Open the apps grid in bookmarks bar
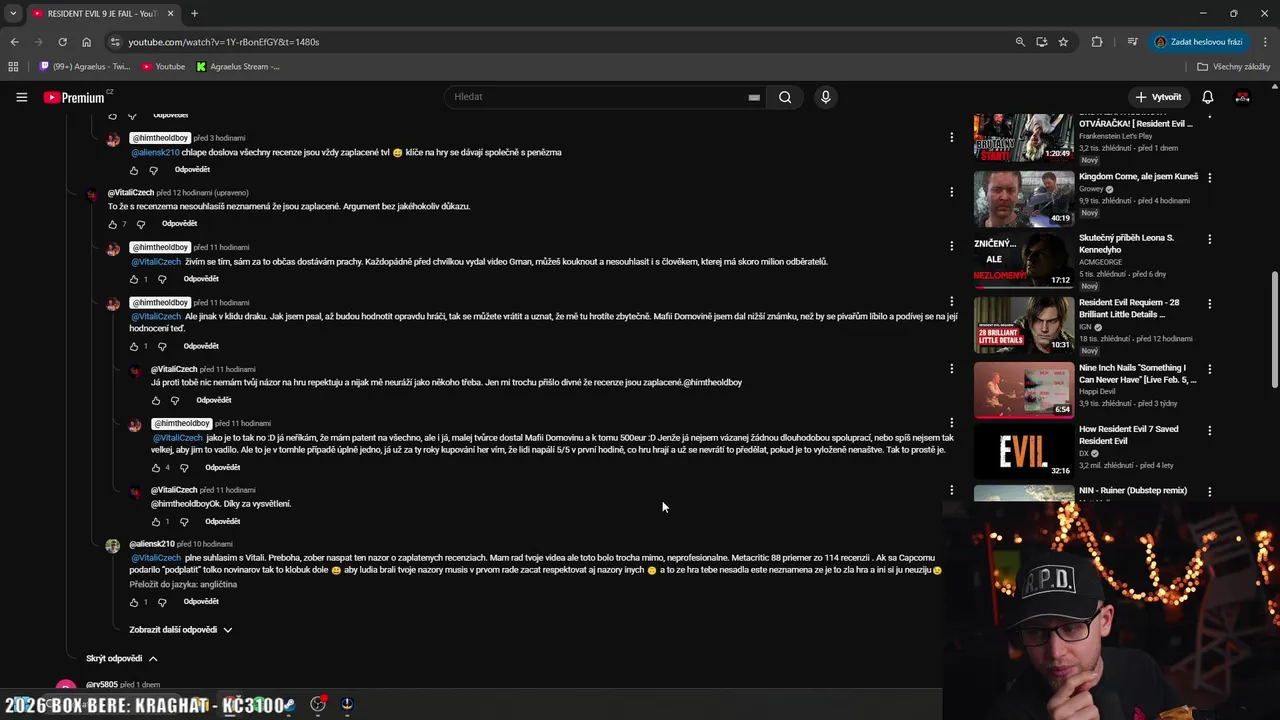Viewport: 1280px width, 720px height. coord(13,67)
